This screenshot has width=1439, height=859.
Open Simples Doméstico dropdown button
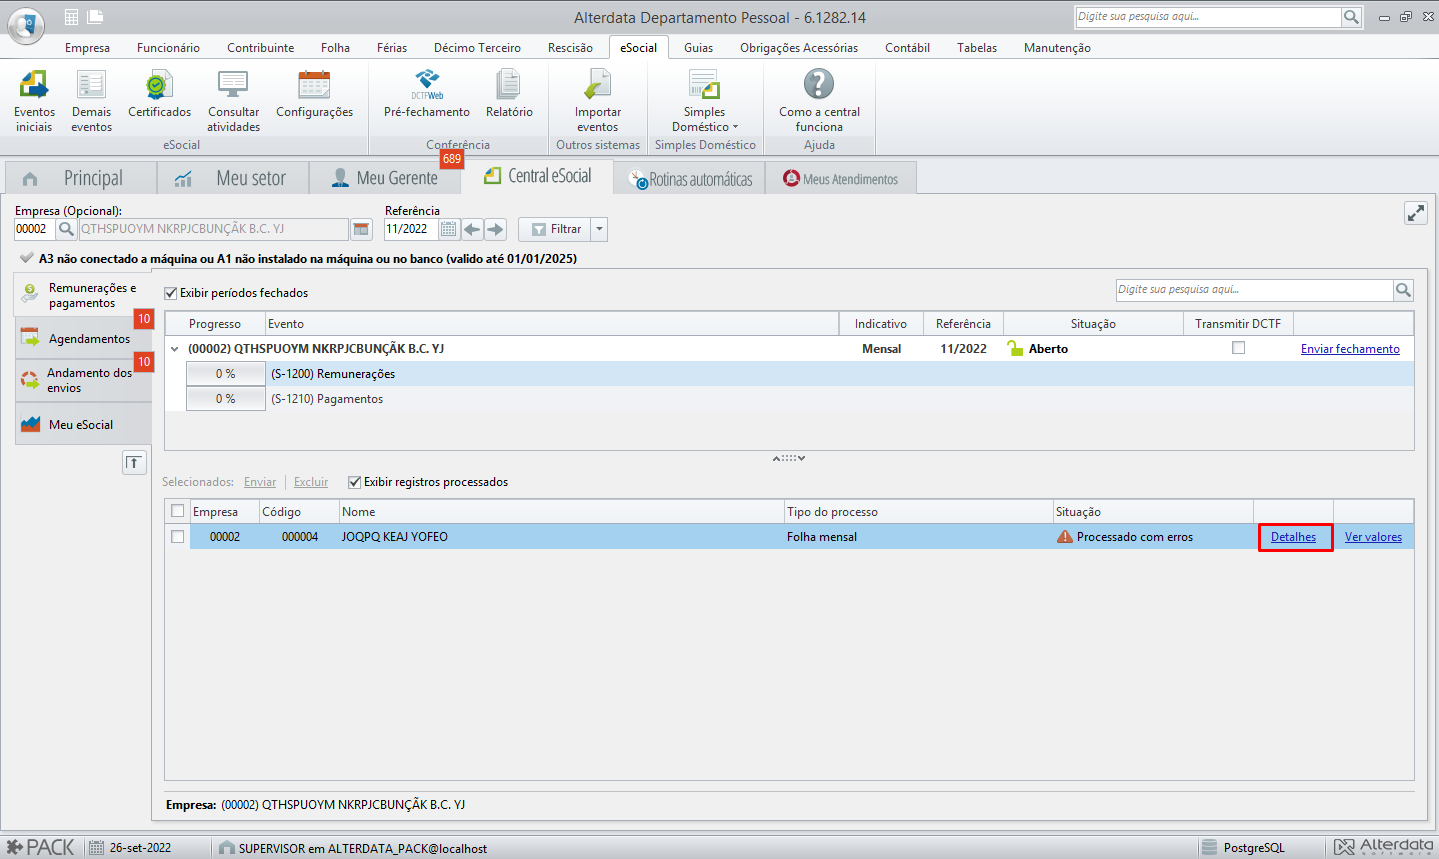coord(704,101)
